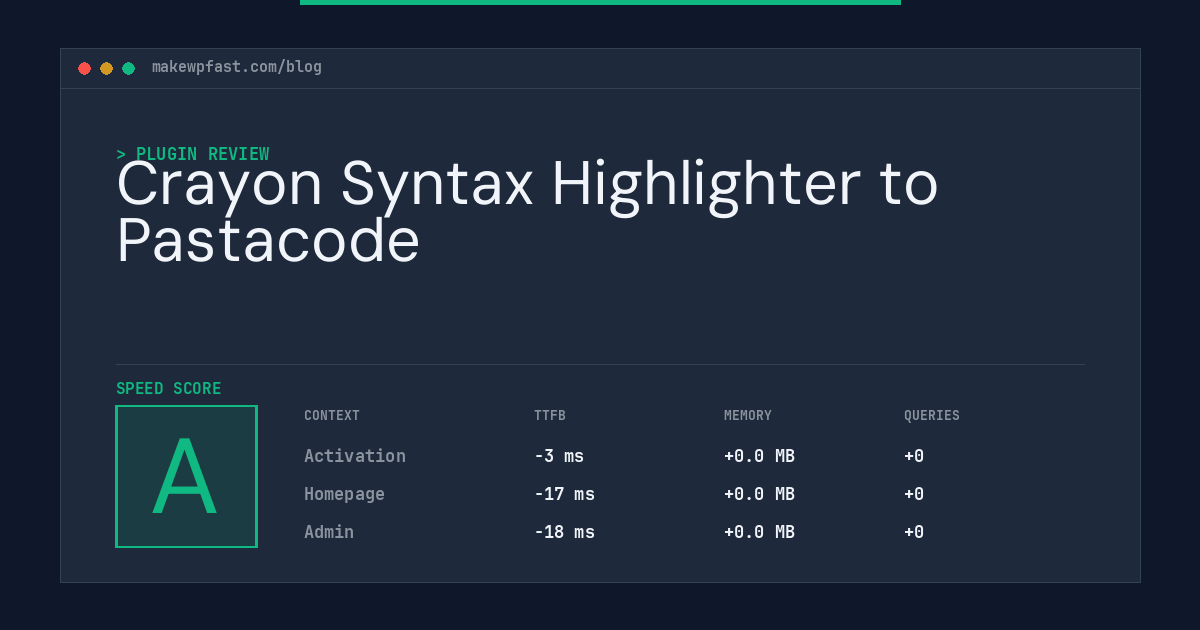Screen dimensions: 1200x630
Task: Click the makewpfast.com/blog address text
Action: [237, 67]
